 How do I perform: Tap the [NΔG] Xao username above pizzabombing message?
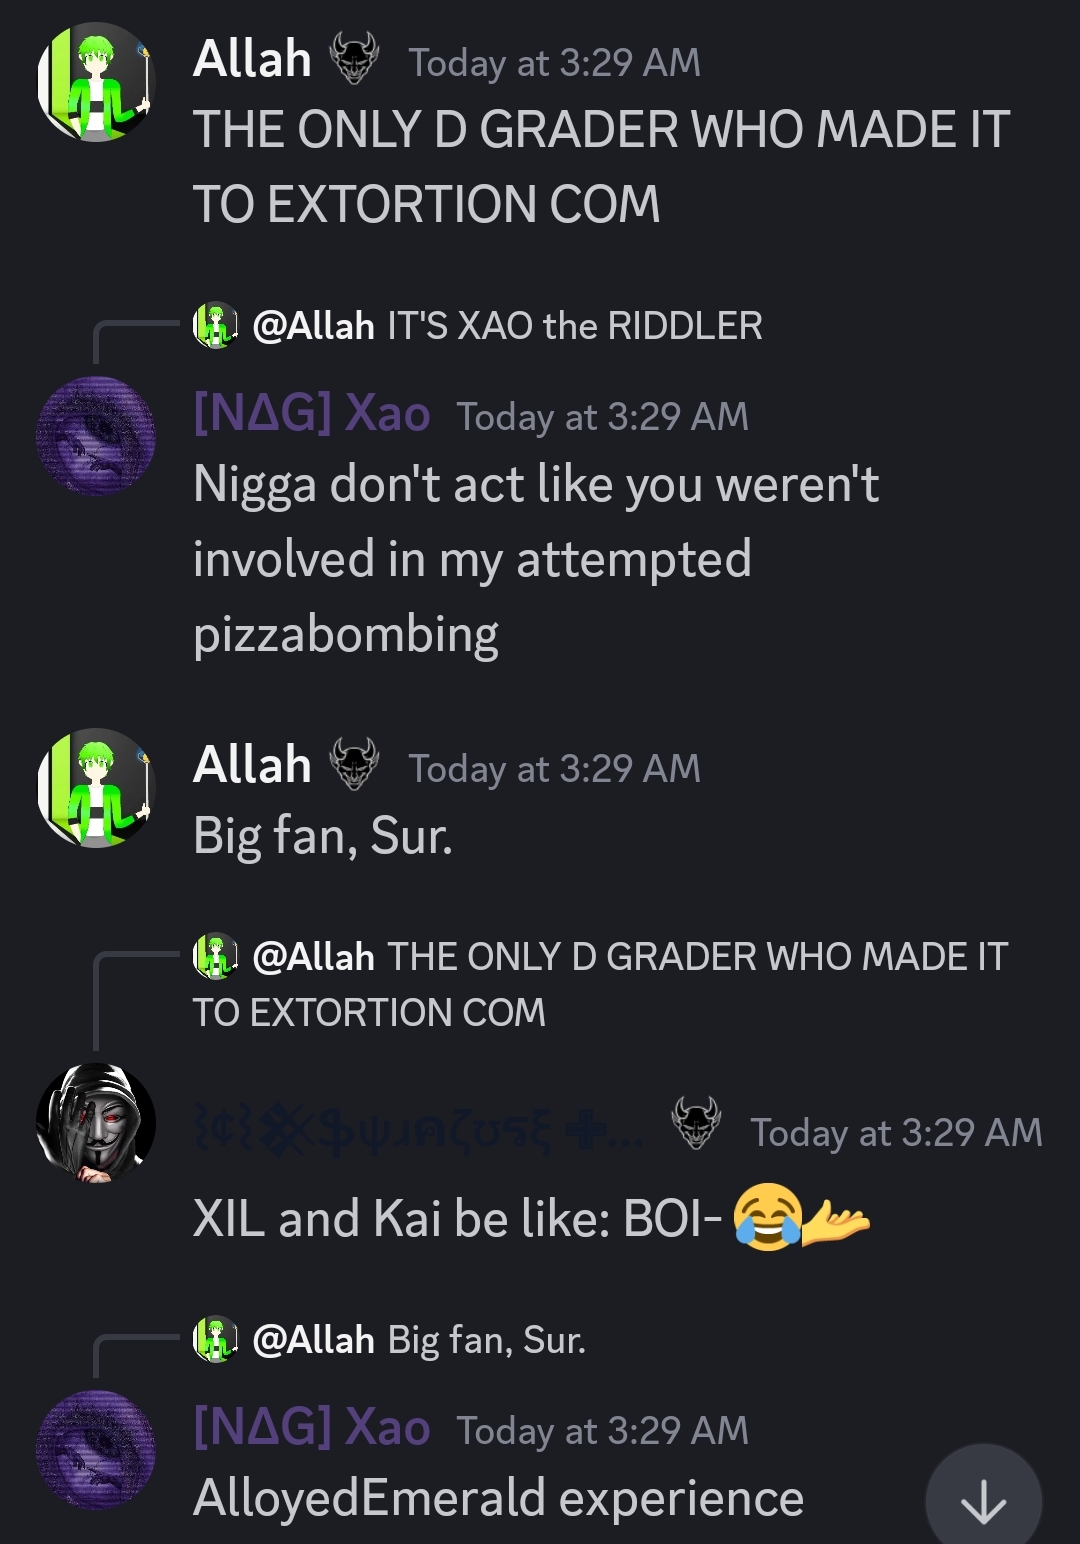coord(311,413)
